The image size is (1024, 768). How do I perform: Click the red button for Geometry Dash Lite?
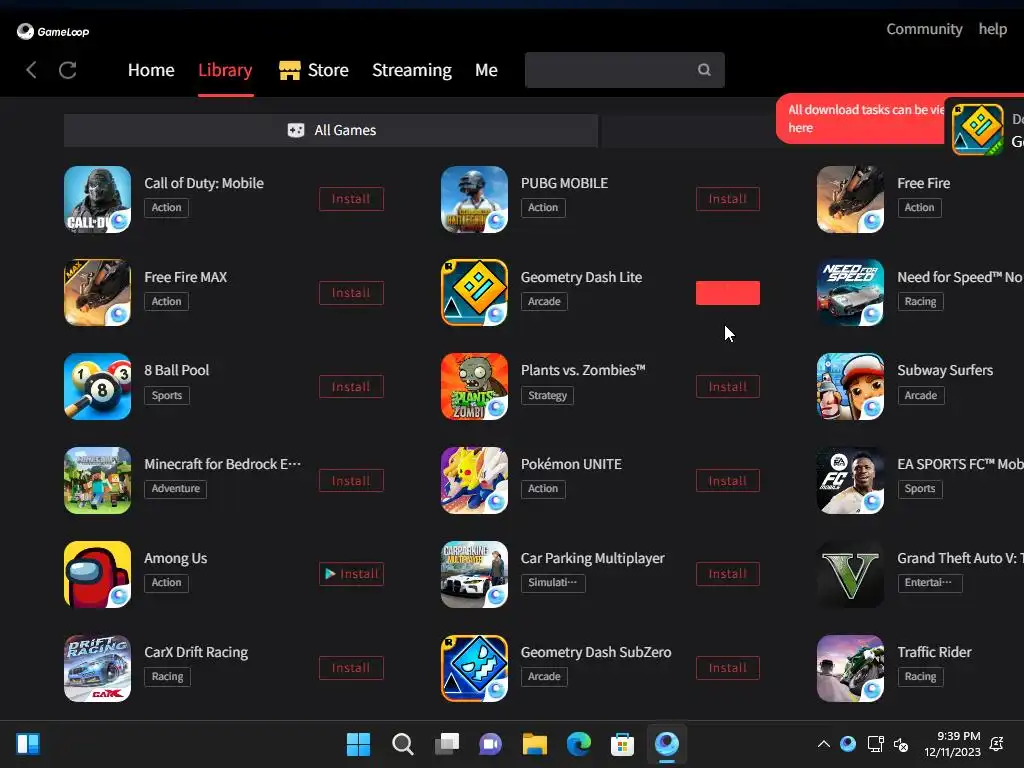[x=728, y=293]
